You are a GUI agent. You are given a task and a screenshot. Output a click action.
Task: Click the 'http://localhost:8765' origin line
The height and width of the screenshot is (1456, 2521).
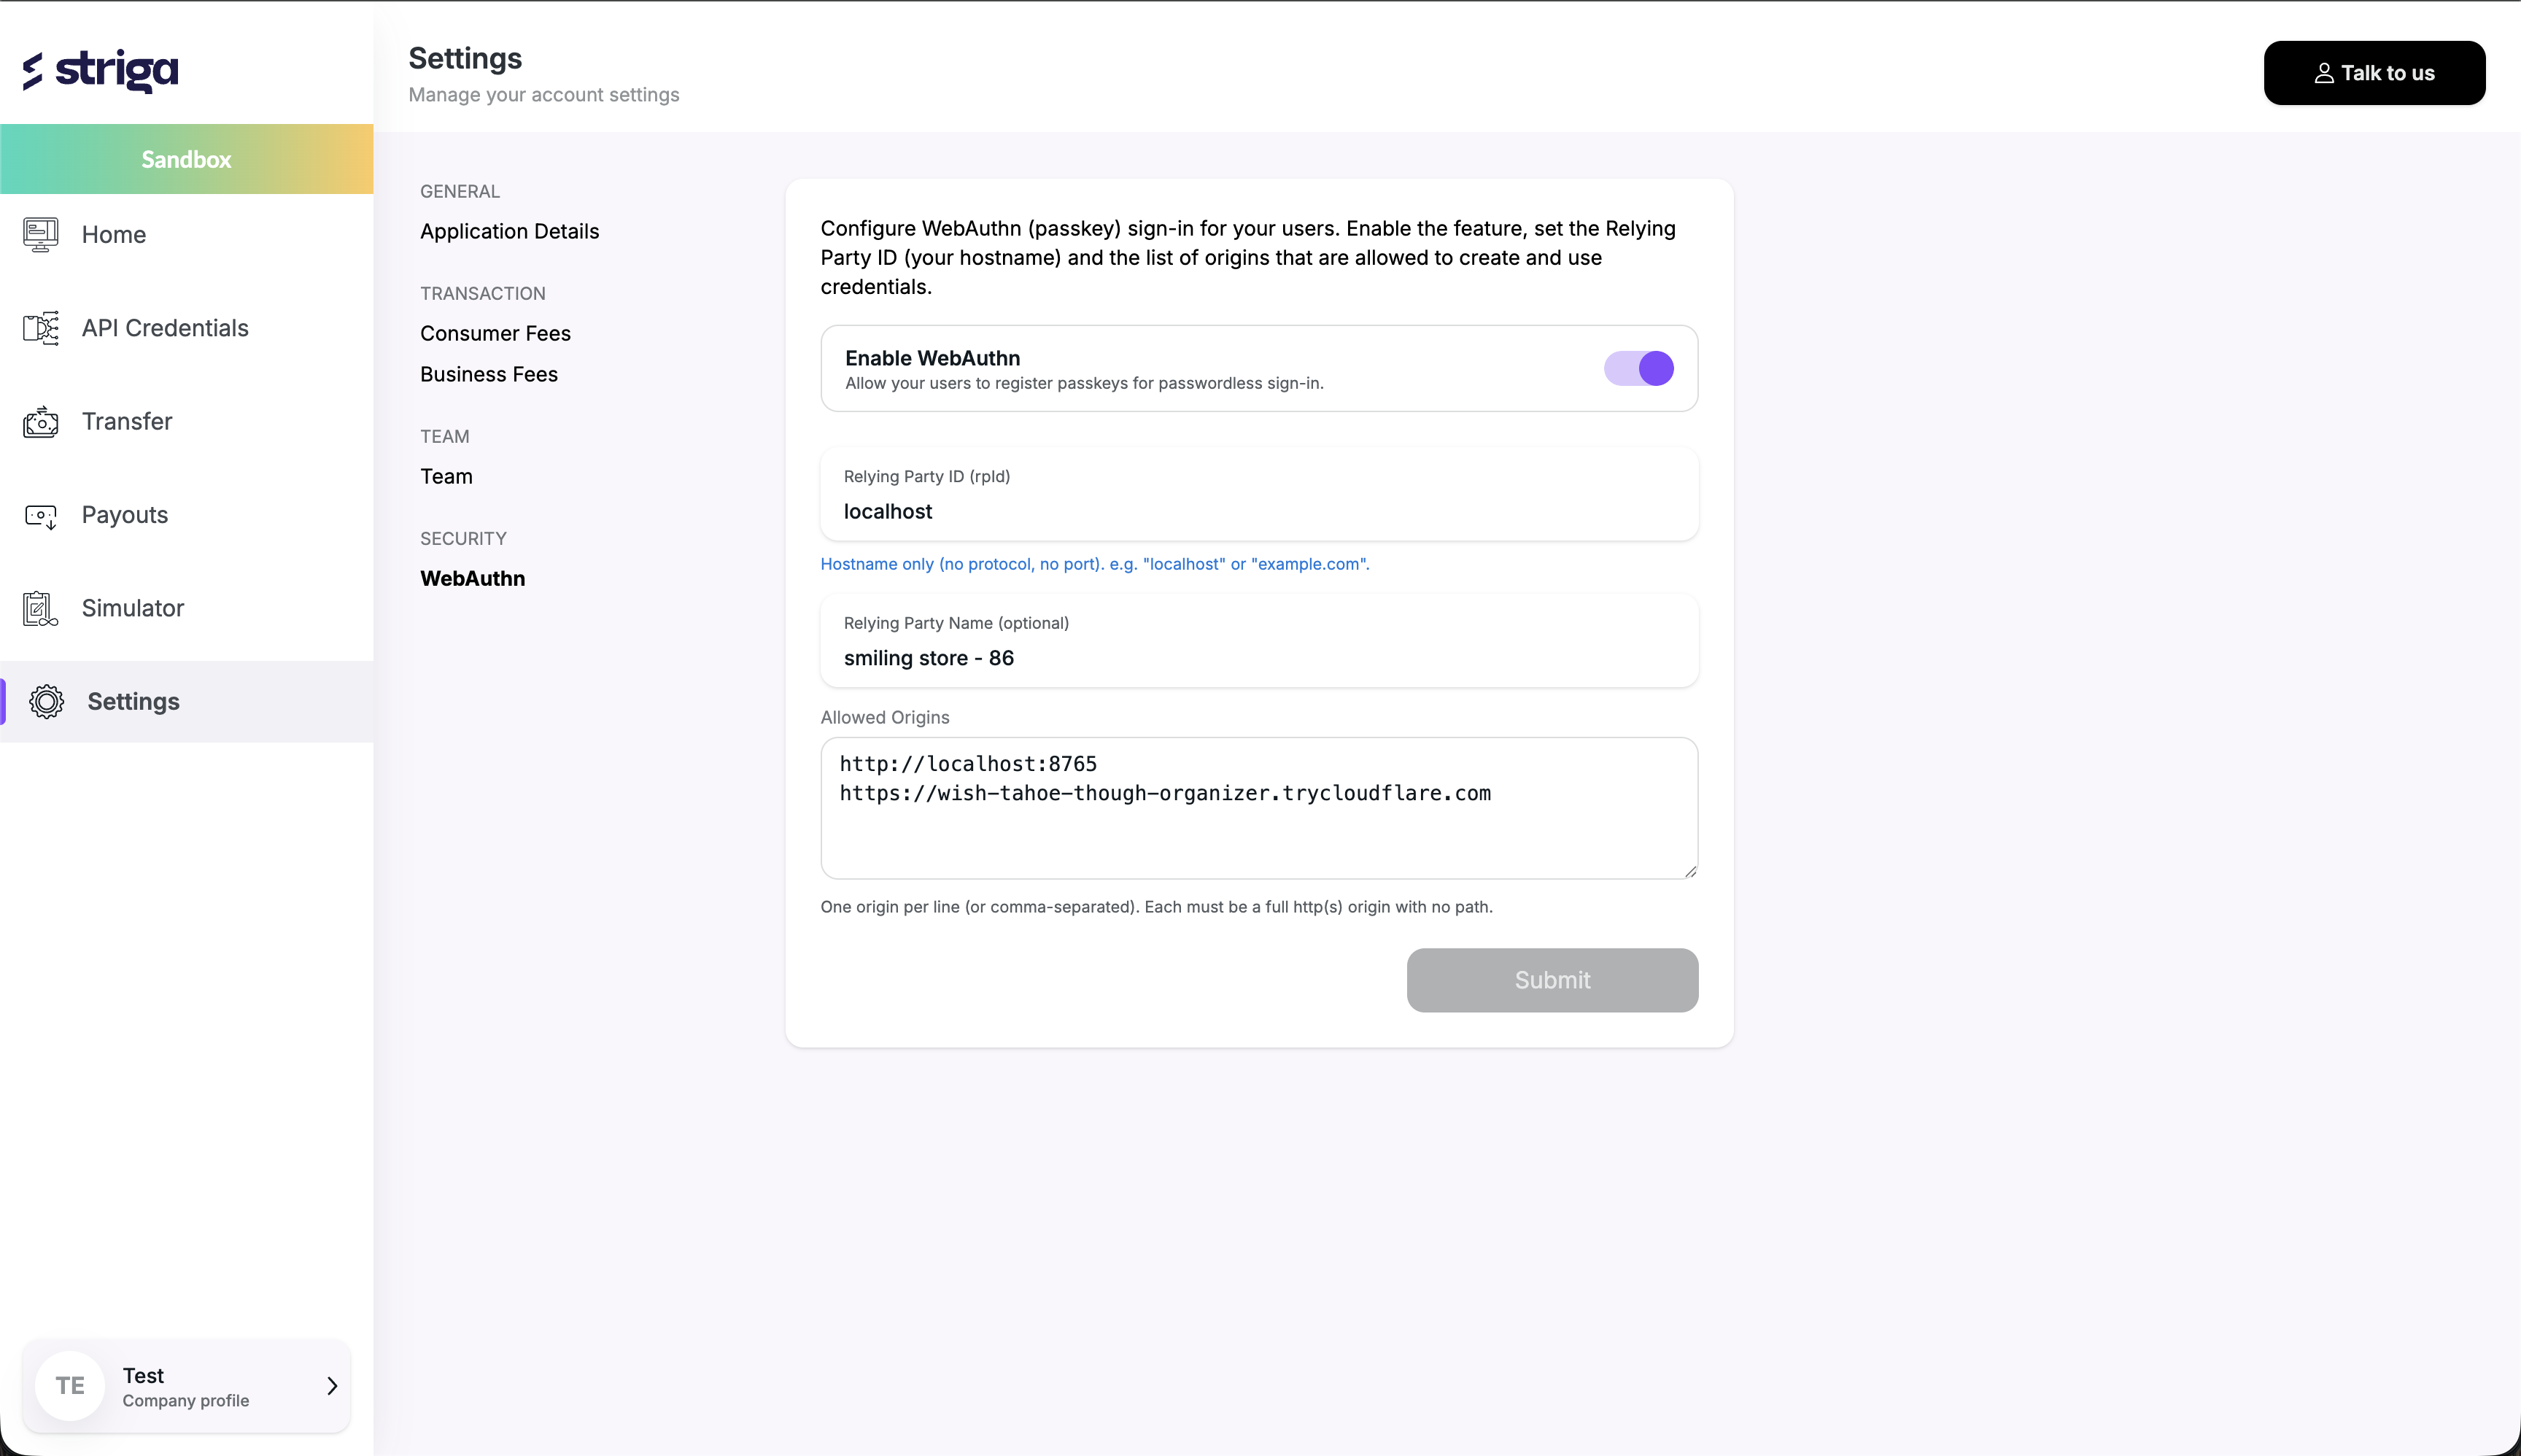click(x=968, y=764)
